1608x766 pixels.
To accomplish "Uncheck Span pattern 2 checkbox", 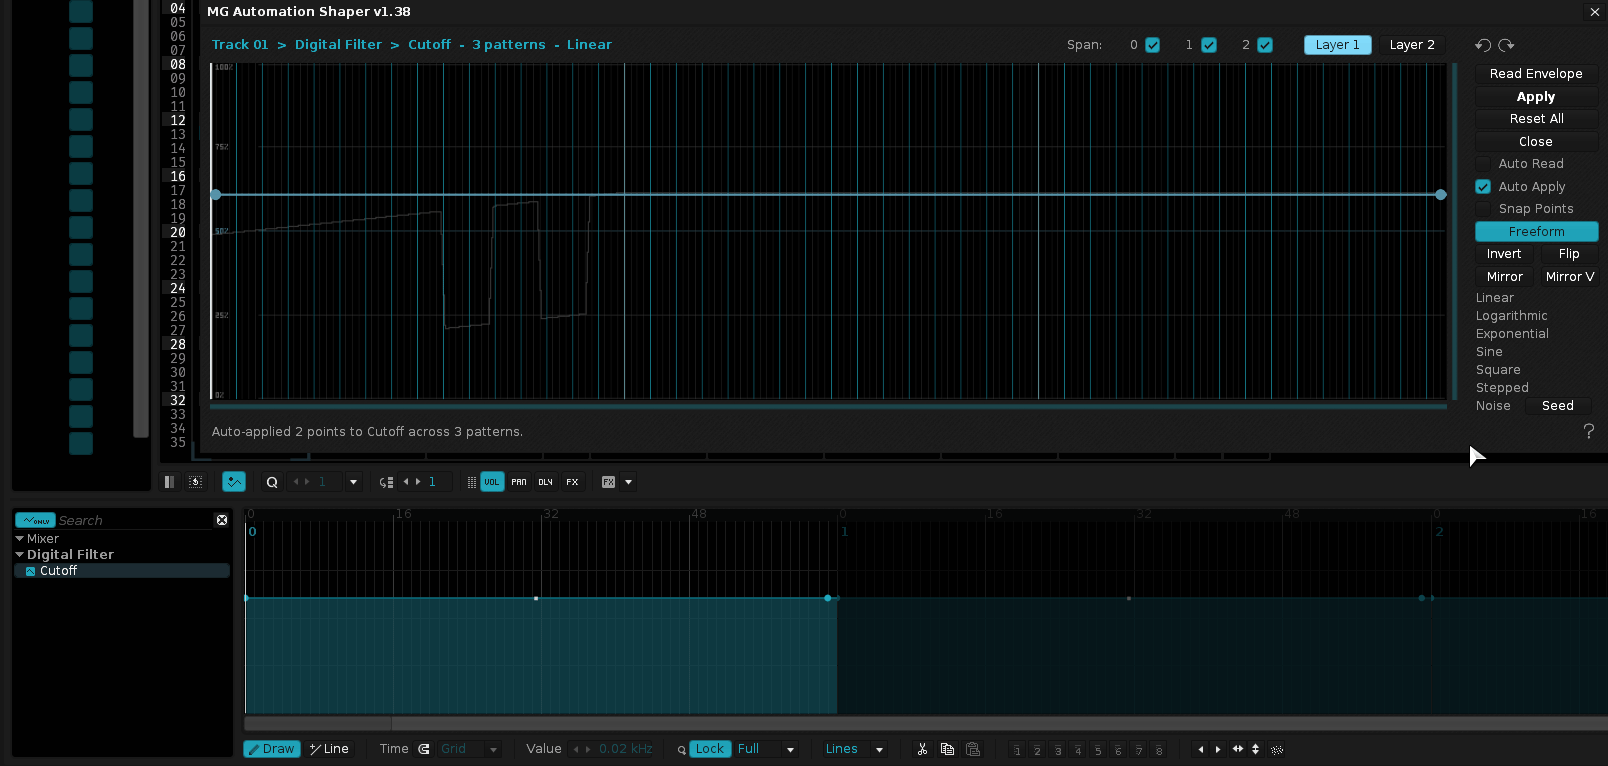I will pyautogui.click(x=1265, y=45).
